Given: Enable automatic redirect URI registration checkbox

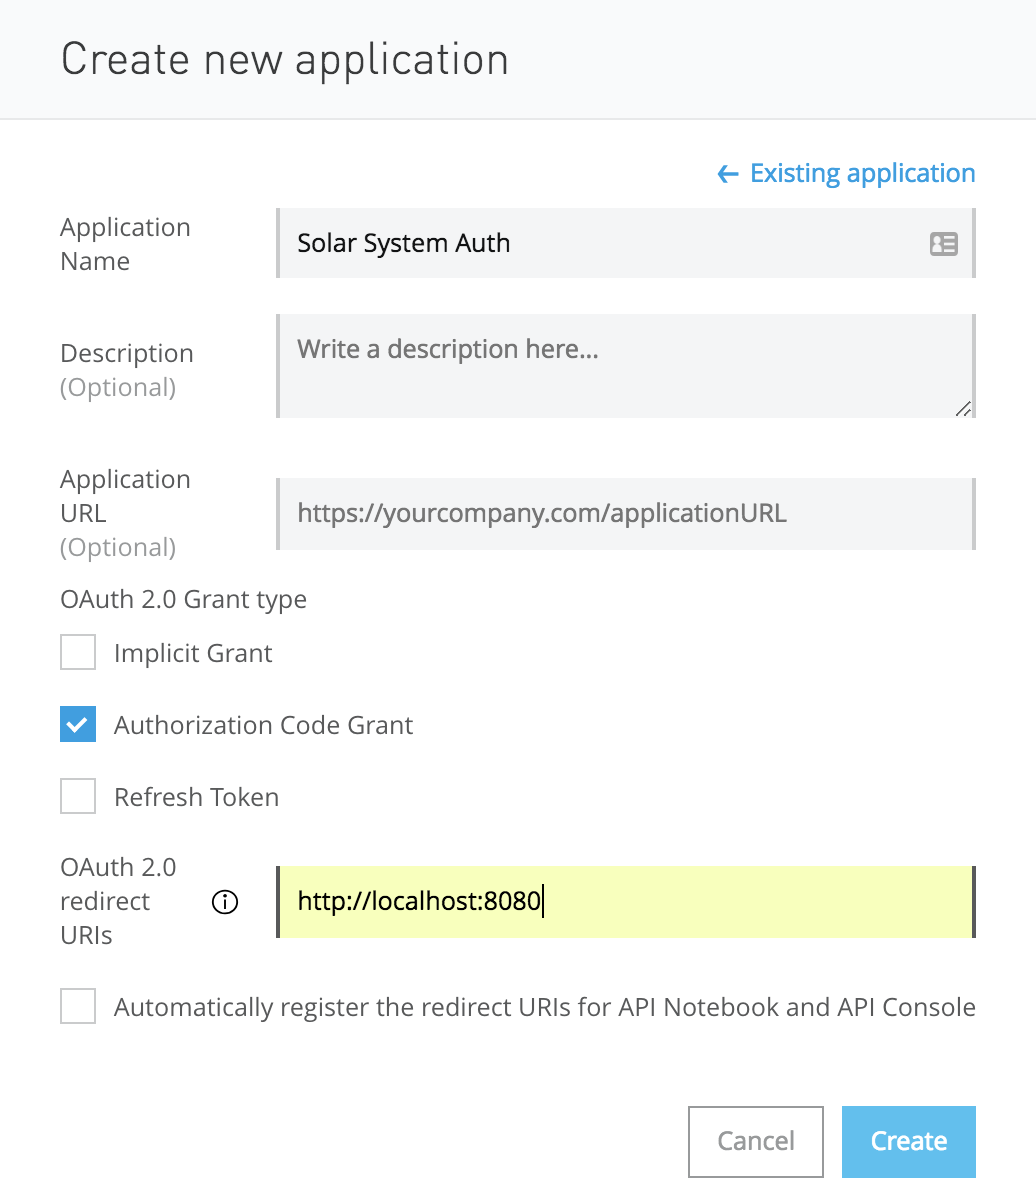Looking at the screenshot, I should pos(78,1007).
